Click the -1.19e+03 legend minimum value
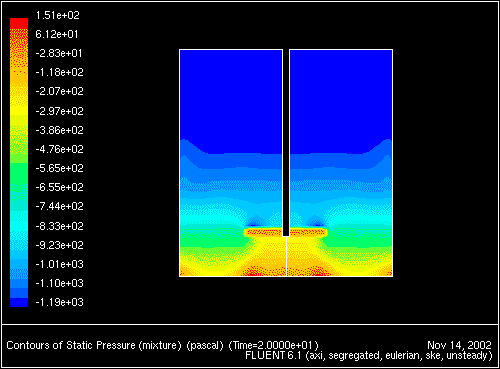Viewport: 500px width, 369px height. click(x=59, y=302)
